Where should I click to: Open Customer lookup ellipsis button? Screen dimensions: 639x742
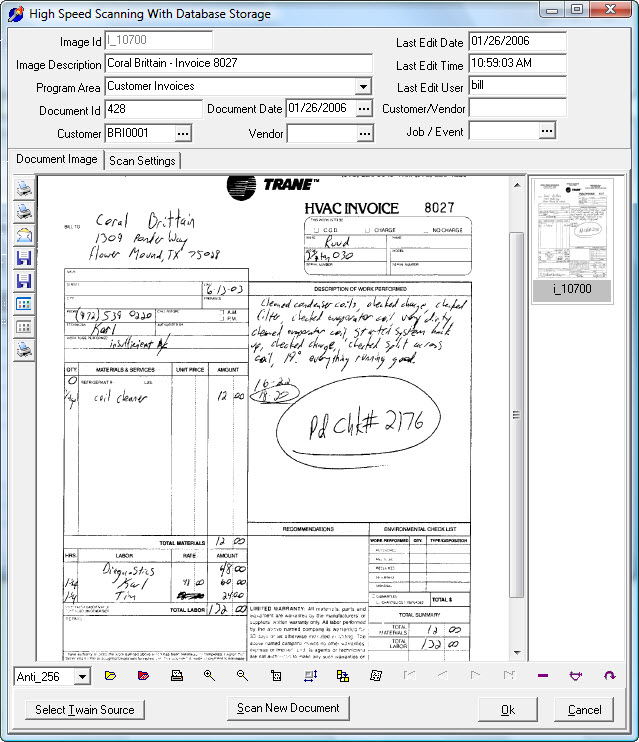pos(183,133)
